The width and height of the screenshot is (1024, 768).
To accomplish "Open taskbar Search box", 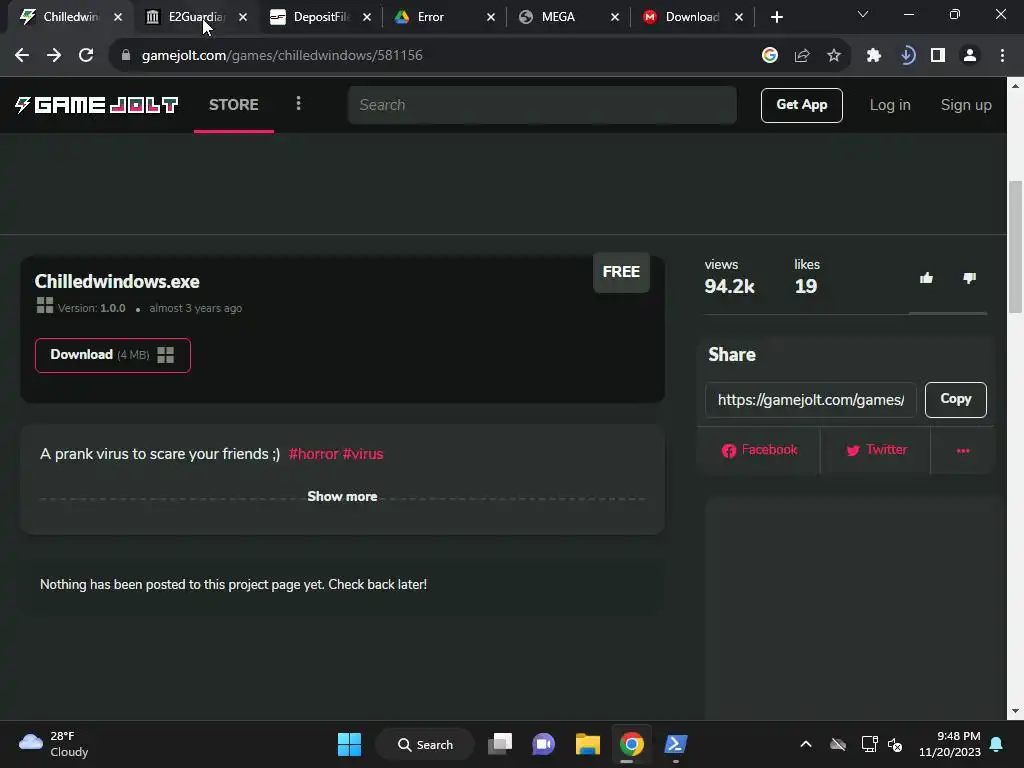I will 425,744.
